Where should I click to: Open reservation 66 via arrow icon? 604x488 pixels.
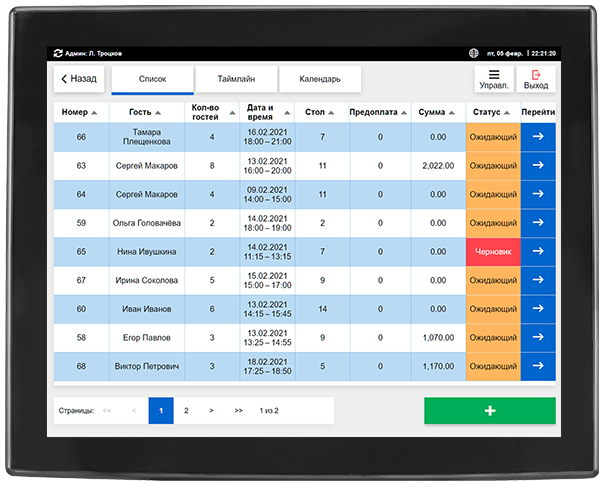538,137
